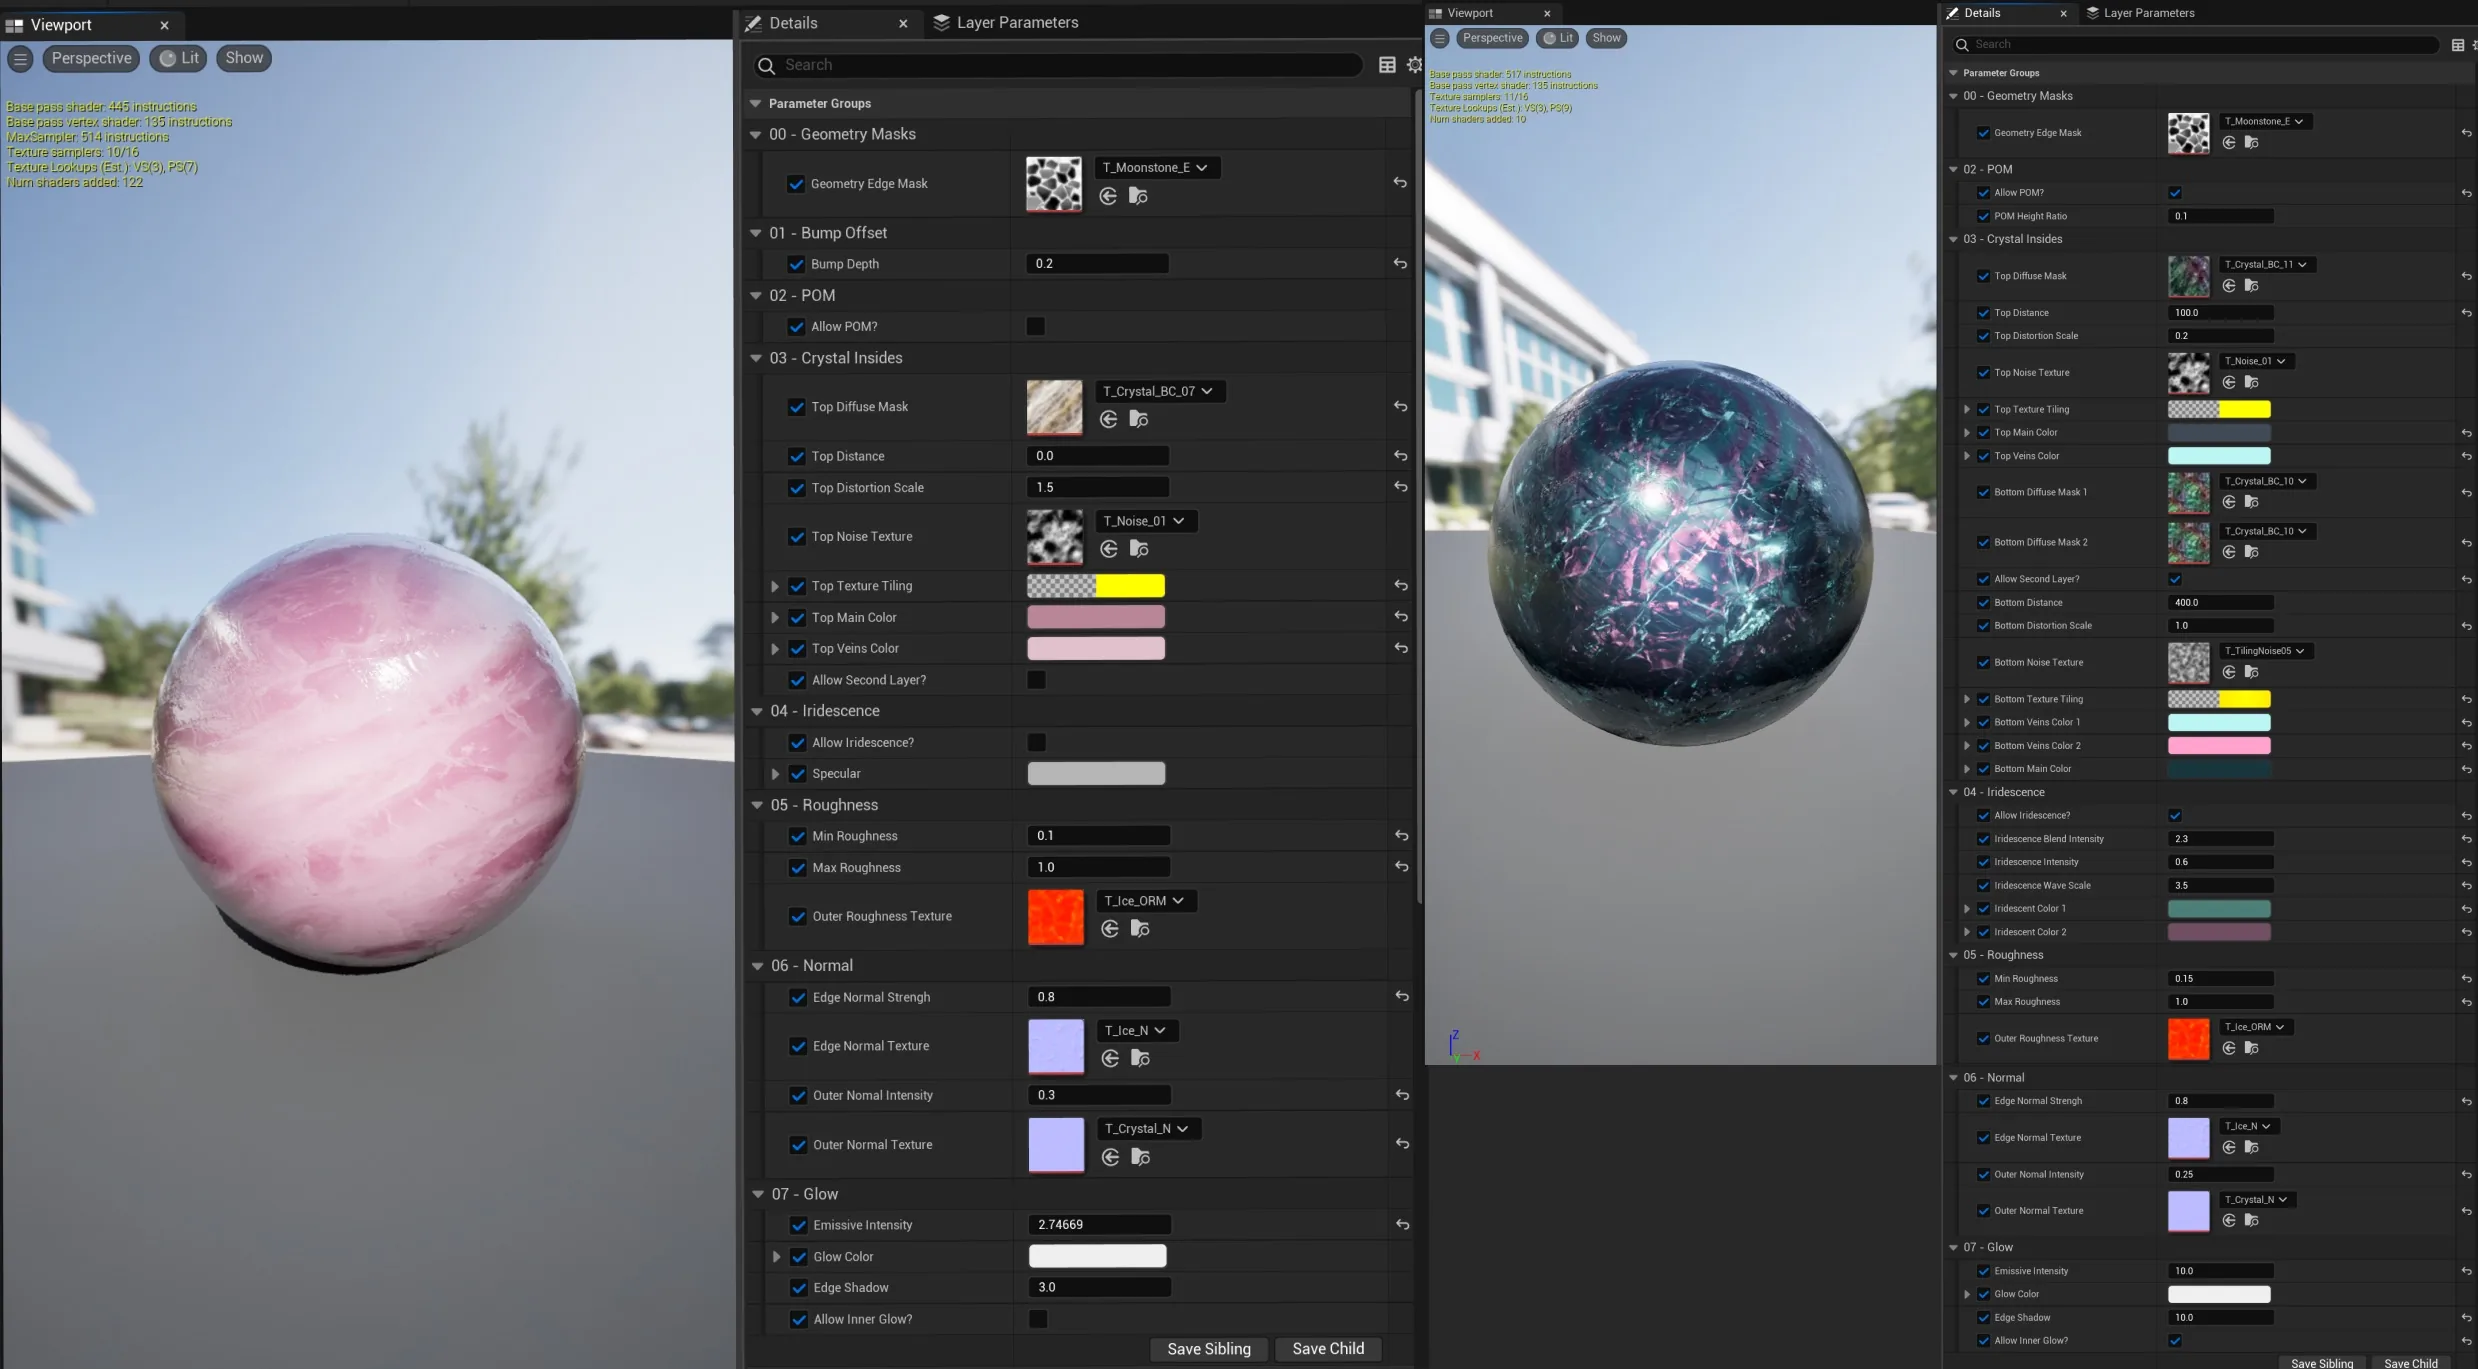This screenshot has height=1369, width=2478.
Task: Open T_TilingNoise05 dropdown in right panel
Action: click(x=2266, y=651)
